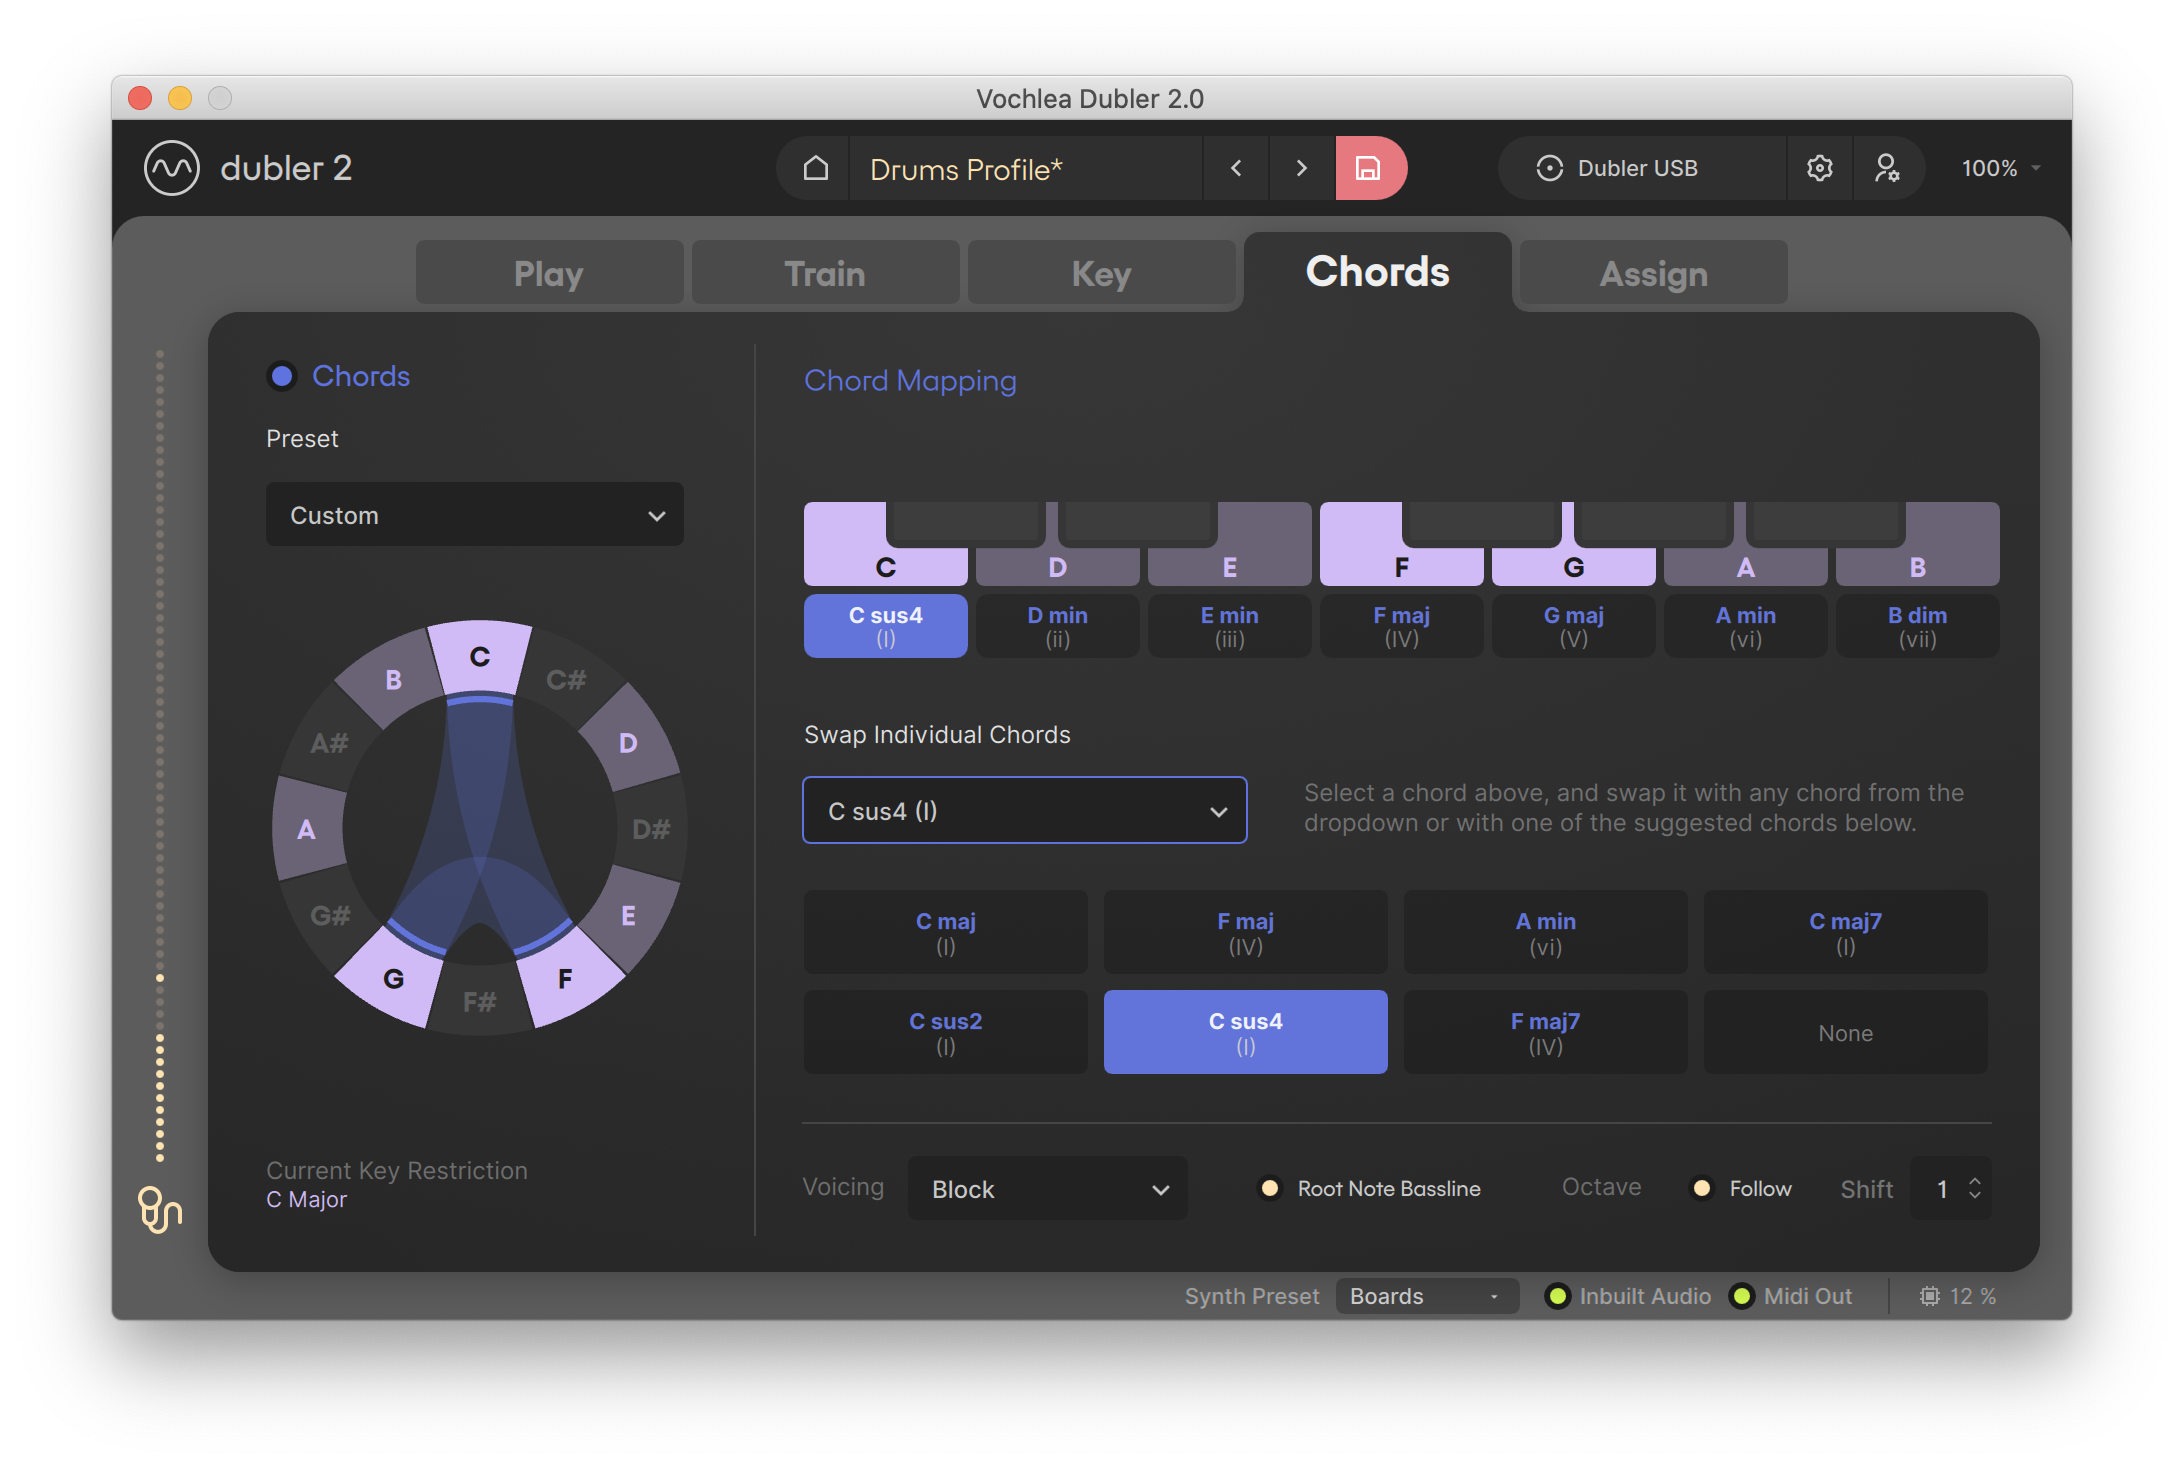Select note G on the key wheel

[x=394, y=978]
